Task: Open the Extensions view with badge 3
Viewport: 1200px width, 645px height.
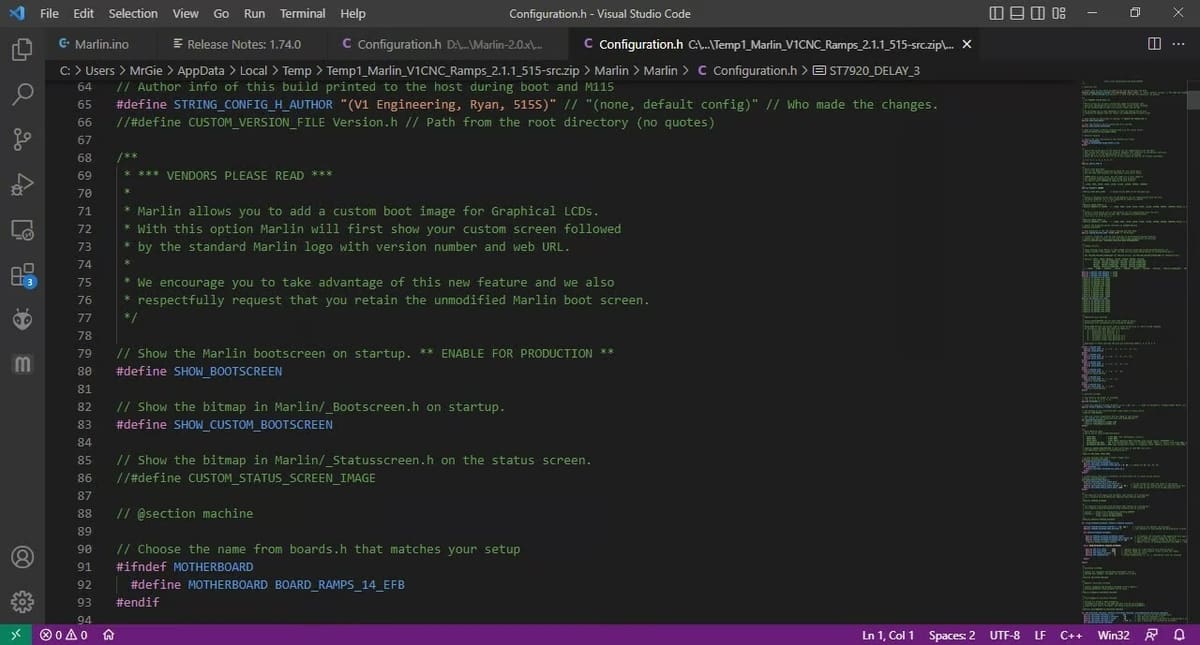Action: 22,275
